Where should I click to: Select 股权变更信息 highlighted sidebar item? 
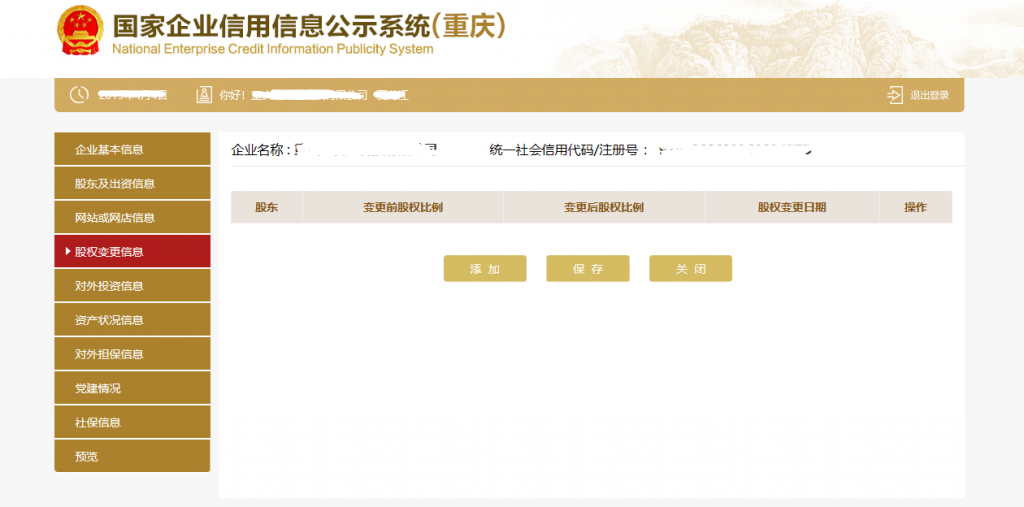pos(133,252)
